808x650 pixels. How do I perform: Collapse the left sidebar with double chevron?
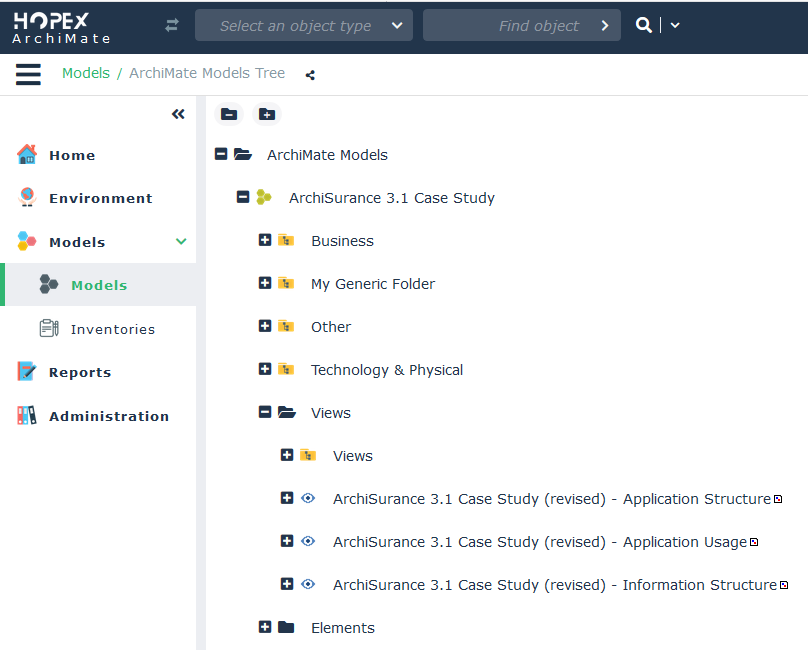coord(178,114)
